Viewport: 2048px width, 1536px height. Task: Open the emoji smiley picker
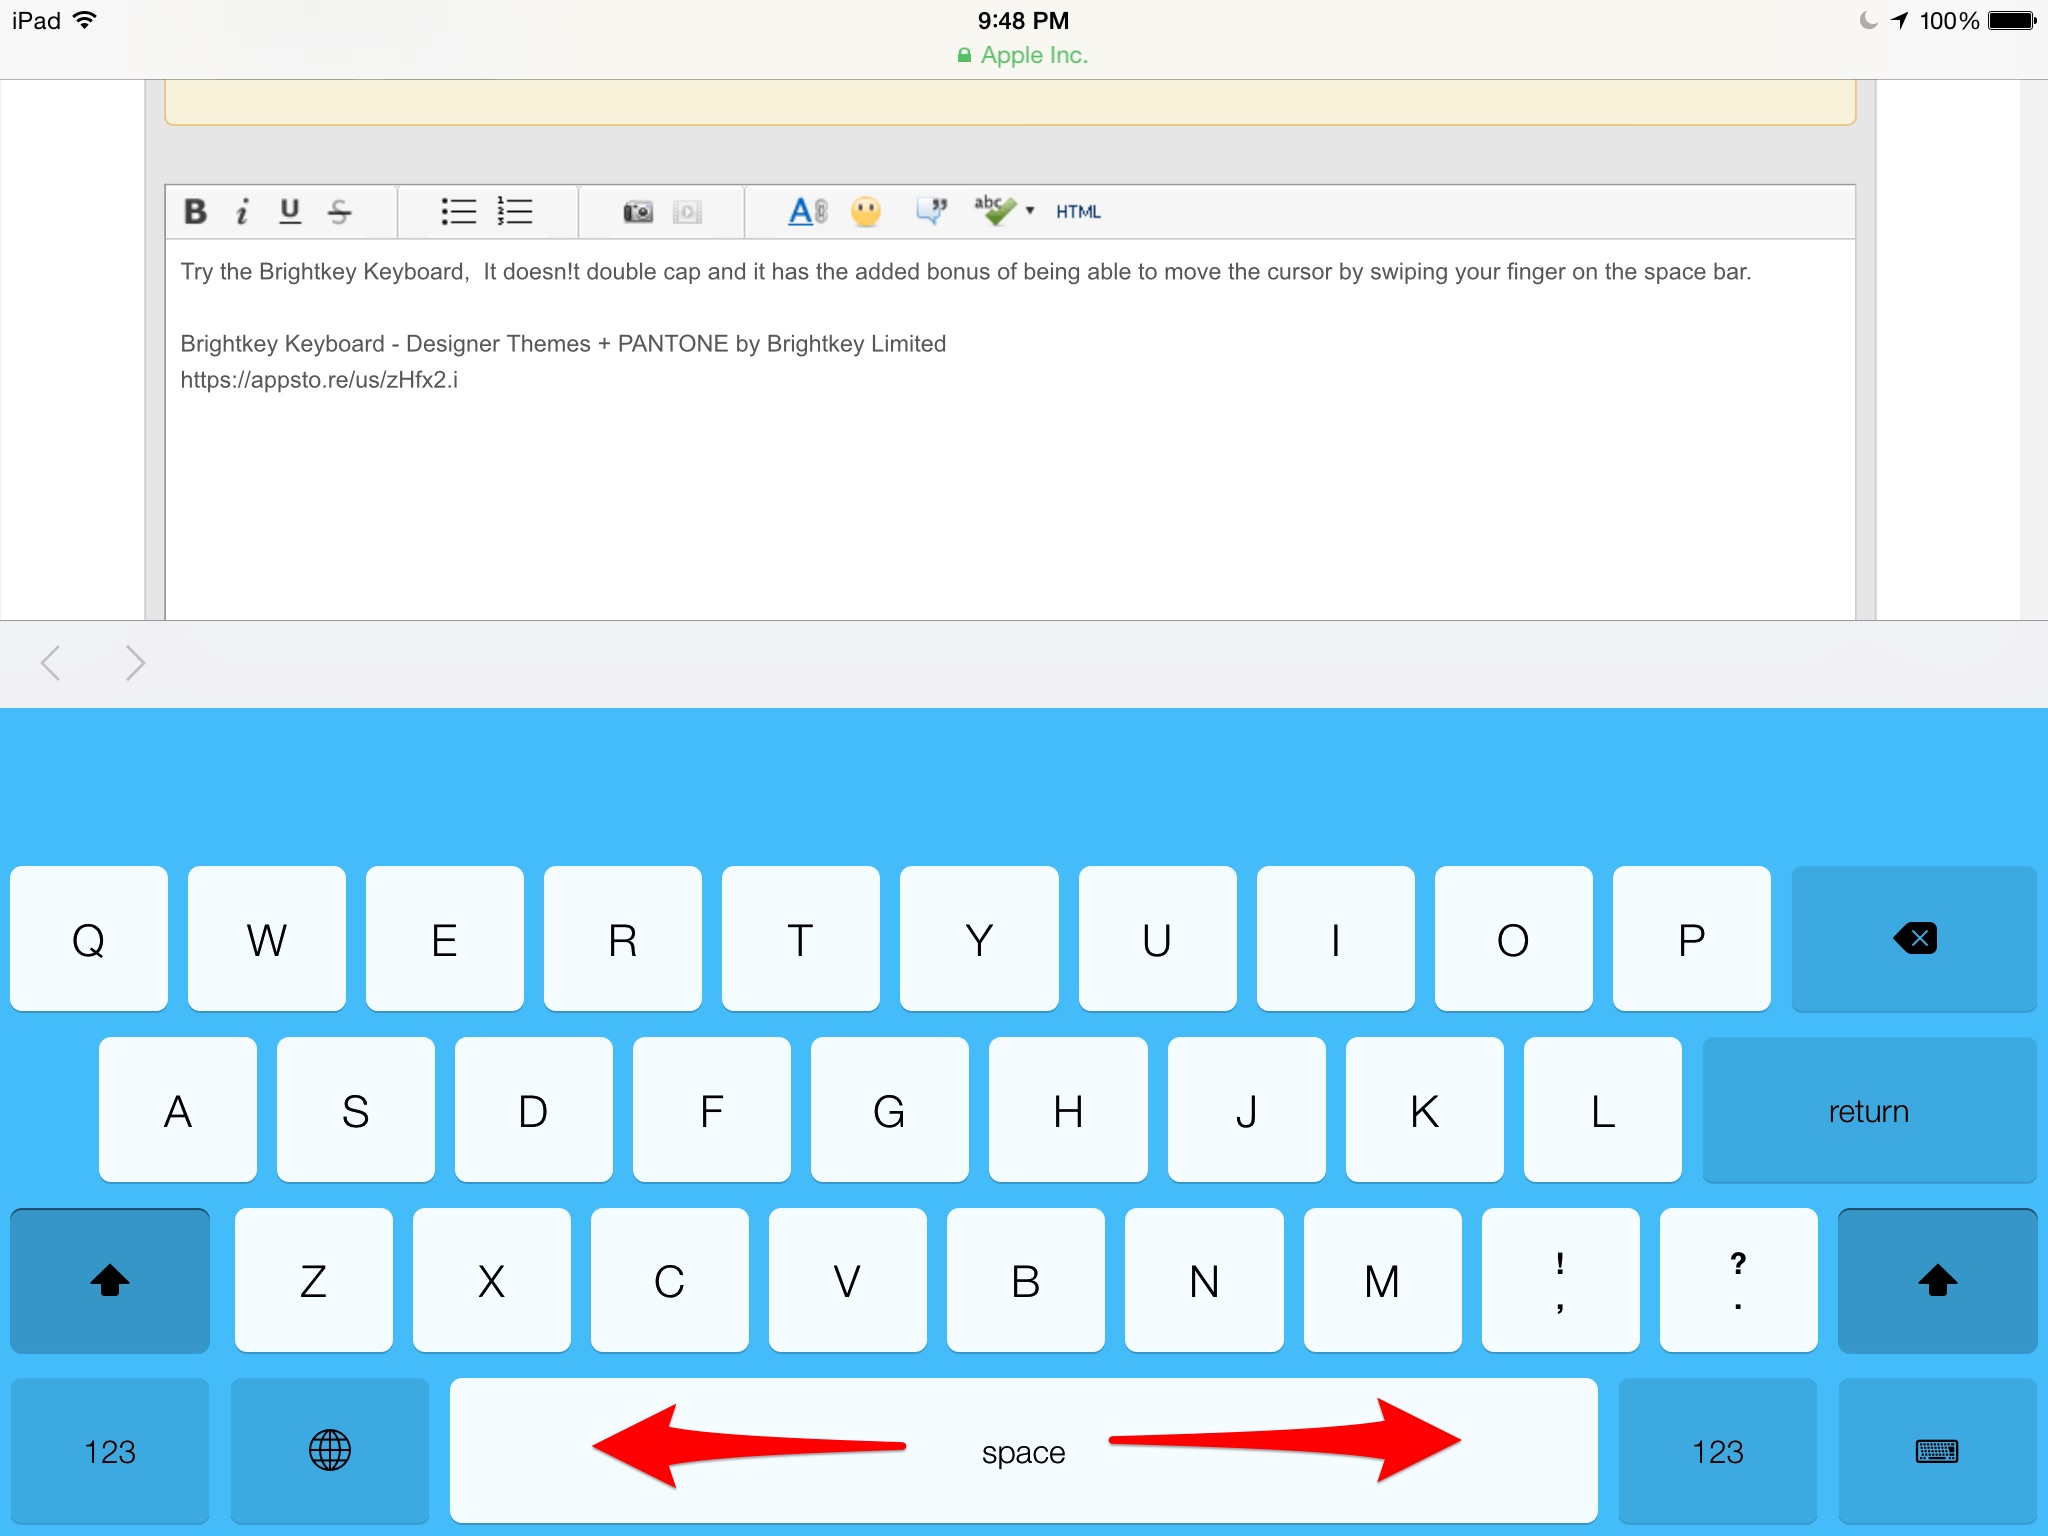pos(866,211)
